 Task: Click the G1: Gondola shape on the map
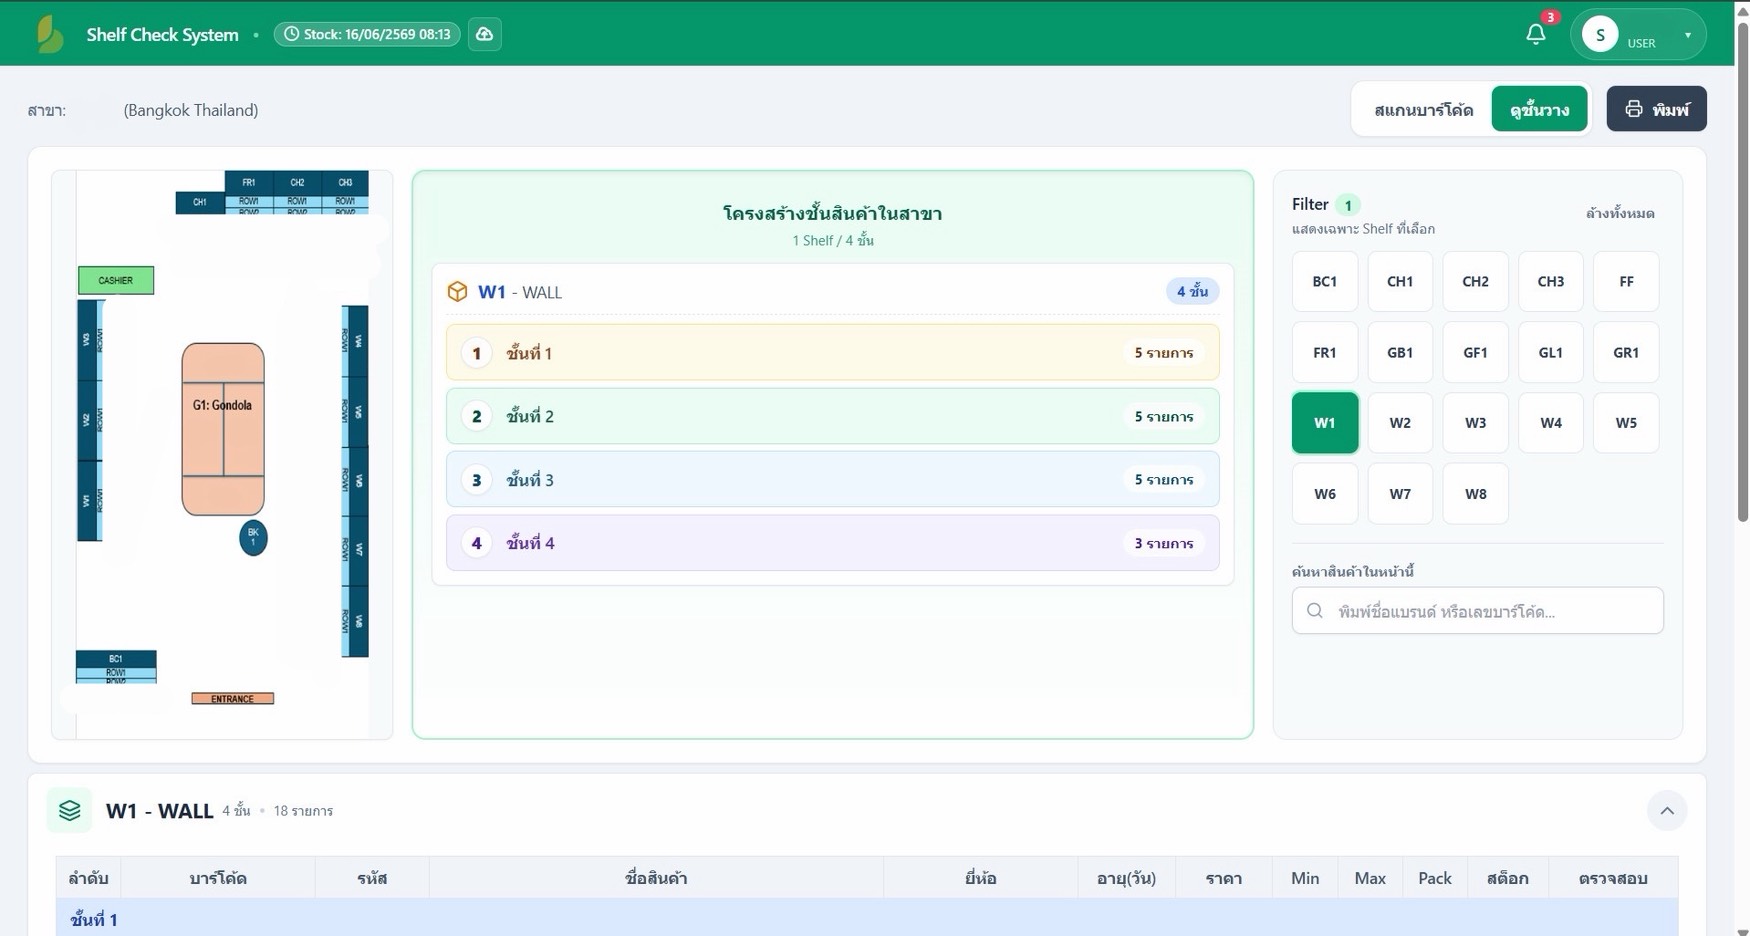point(223,429)
